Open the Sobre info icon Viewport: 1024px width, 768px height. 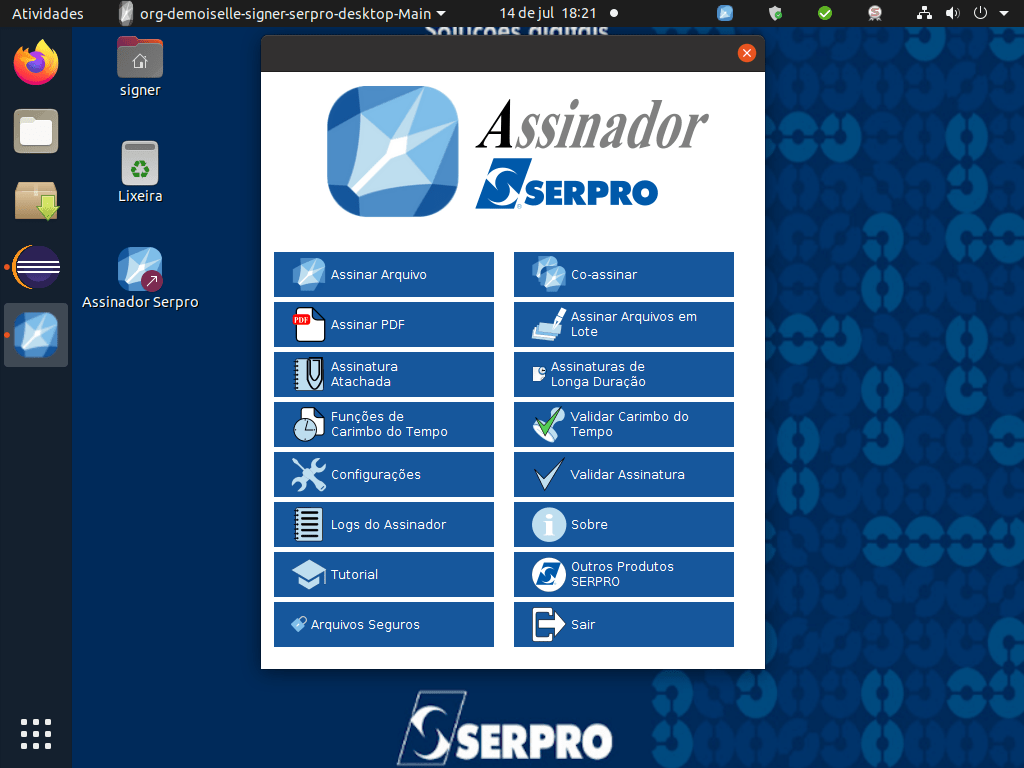[548, 524]
